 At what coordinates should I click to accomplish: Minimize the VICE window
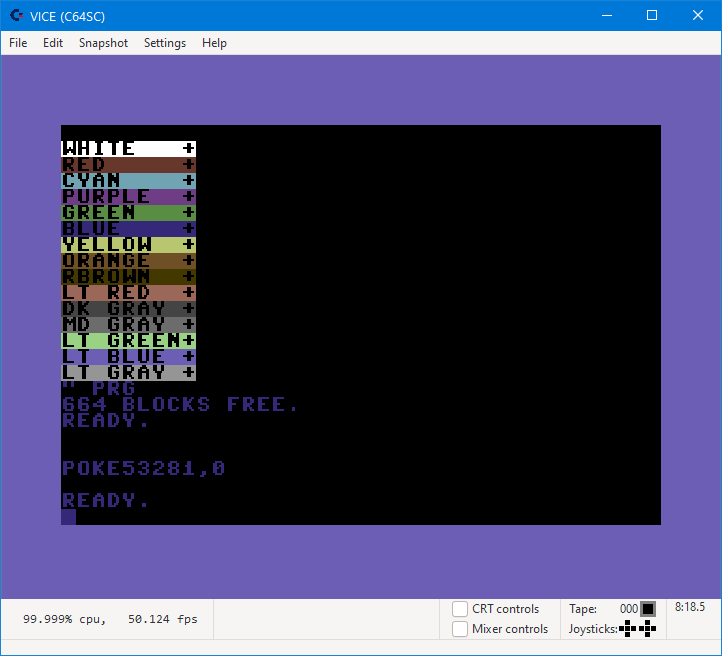click(607, 16)
